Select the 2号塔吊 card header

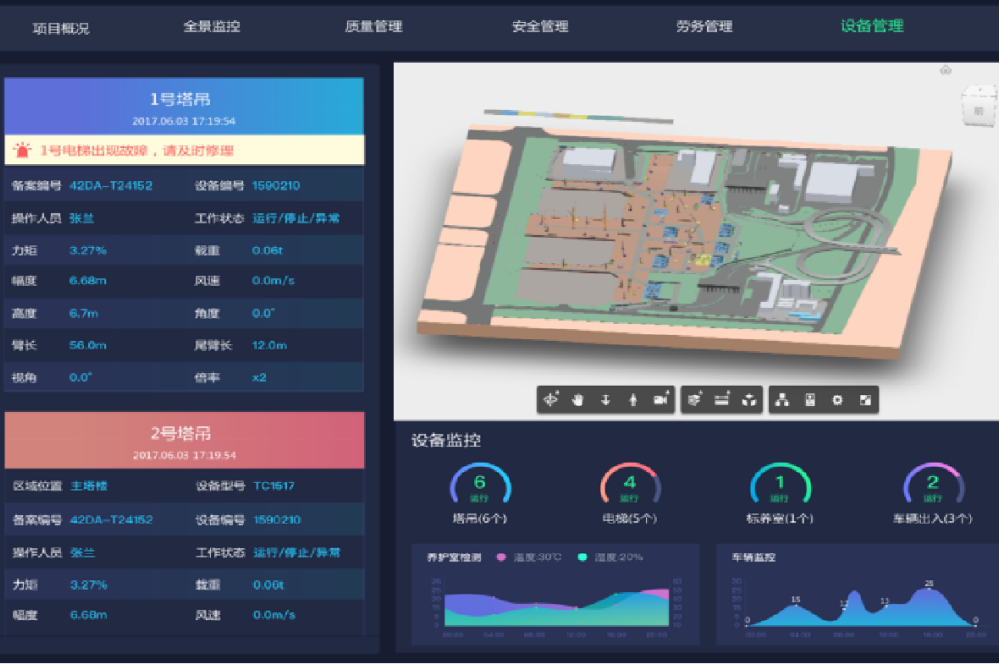pyautogui.click(x=184, y=440)
